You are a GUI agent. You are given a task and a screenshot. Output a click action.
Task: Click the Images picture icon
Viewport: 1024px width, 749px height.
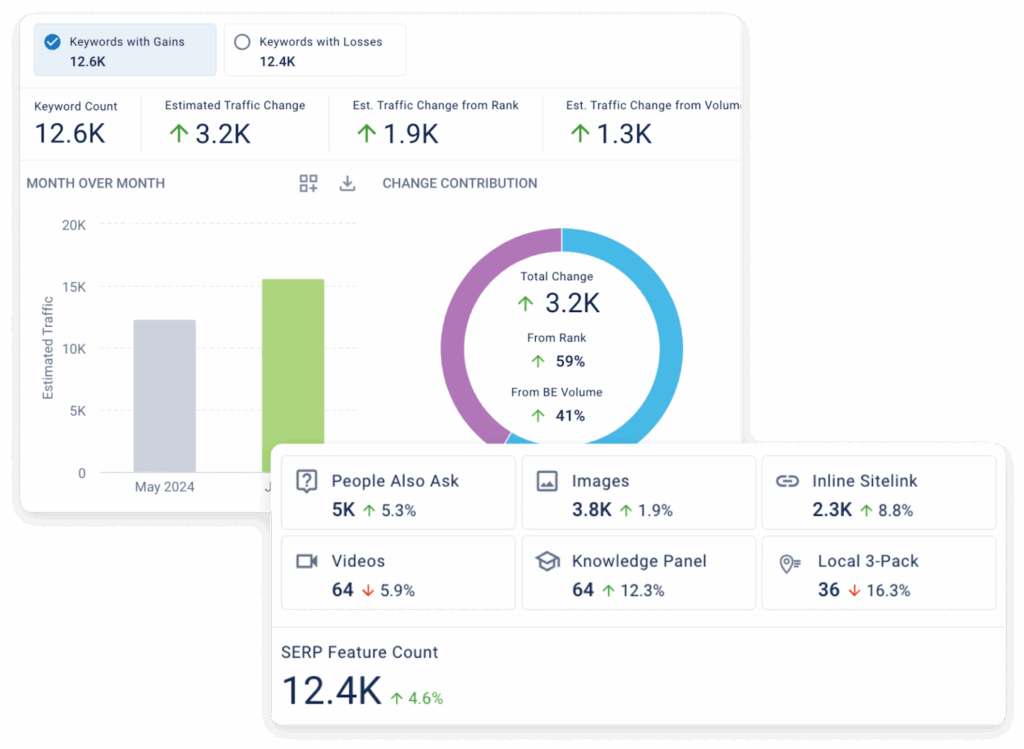coord(547,481)
